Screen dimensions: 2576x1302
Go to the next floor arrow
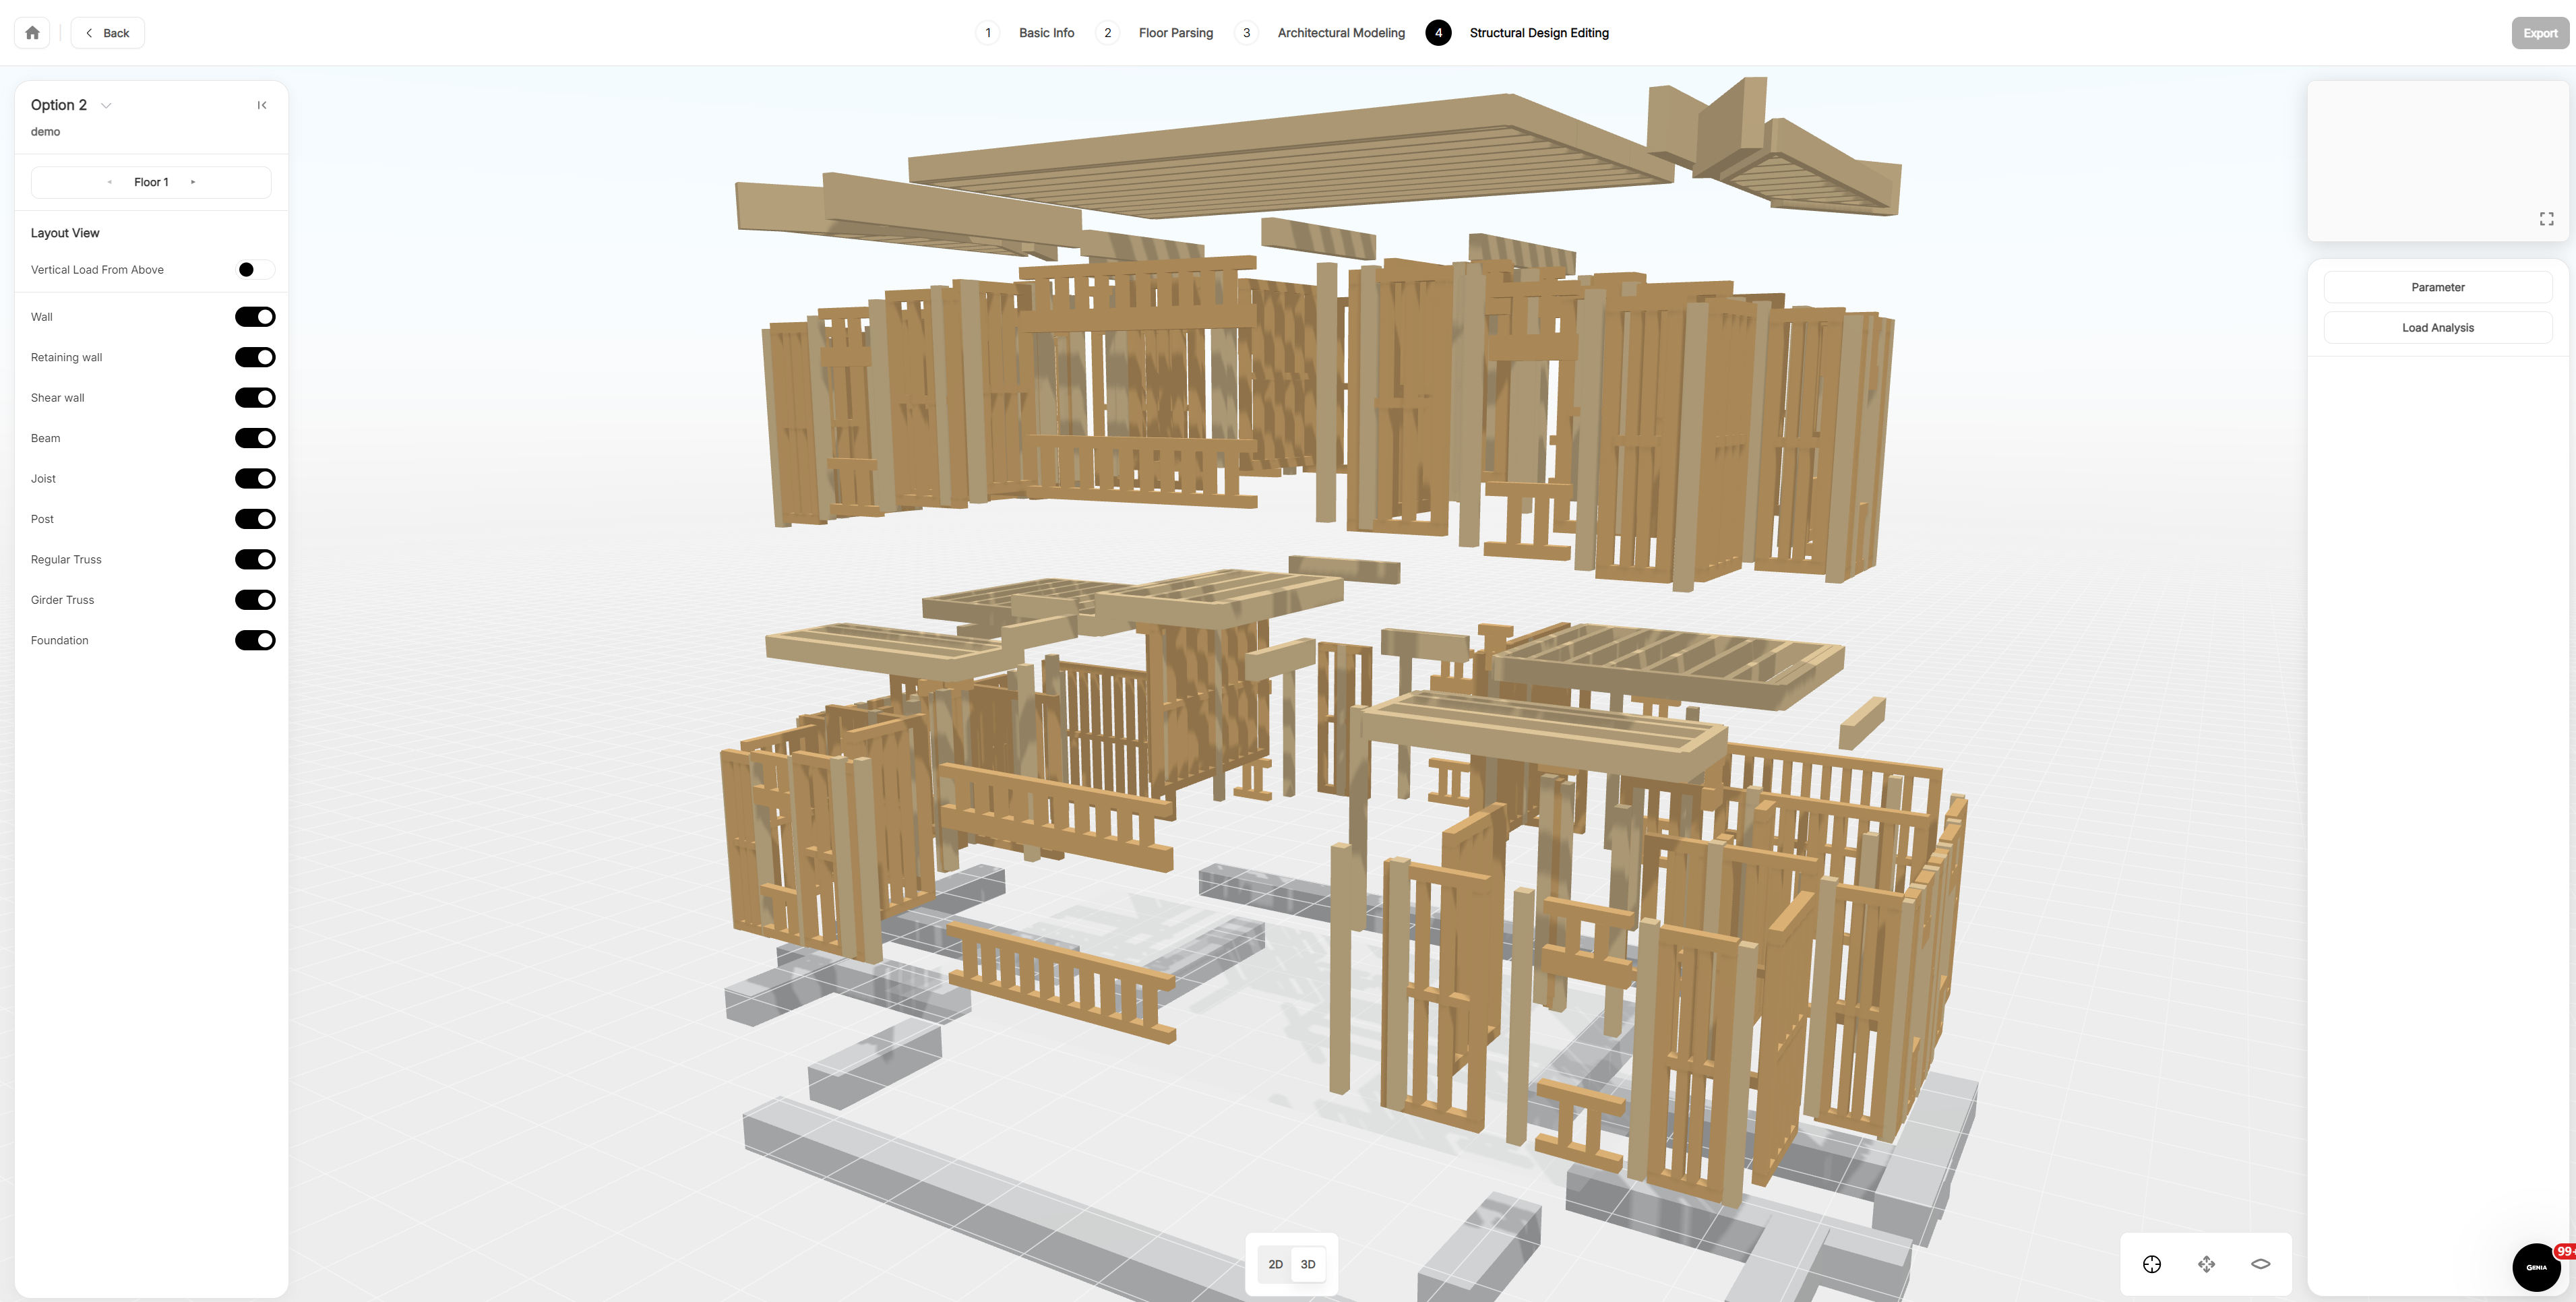193,182
